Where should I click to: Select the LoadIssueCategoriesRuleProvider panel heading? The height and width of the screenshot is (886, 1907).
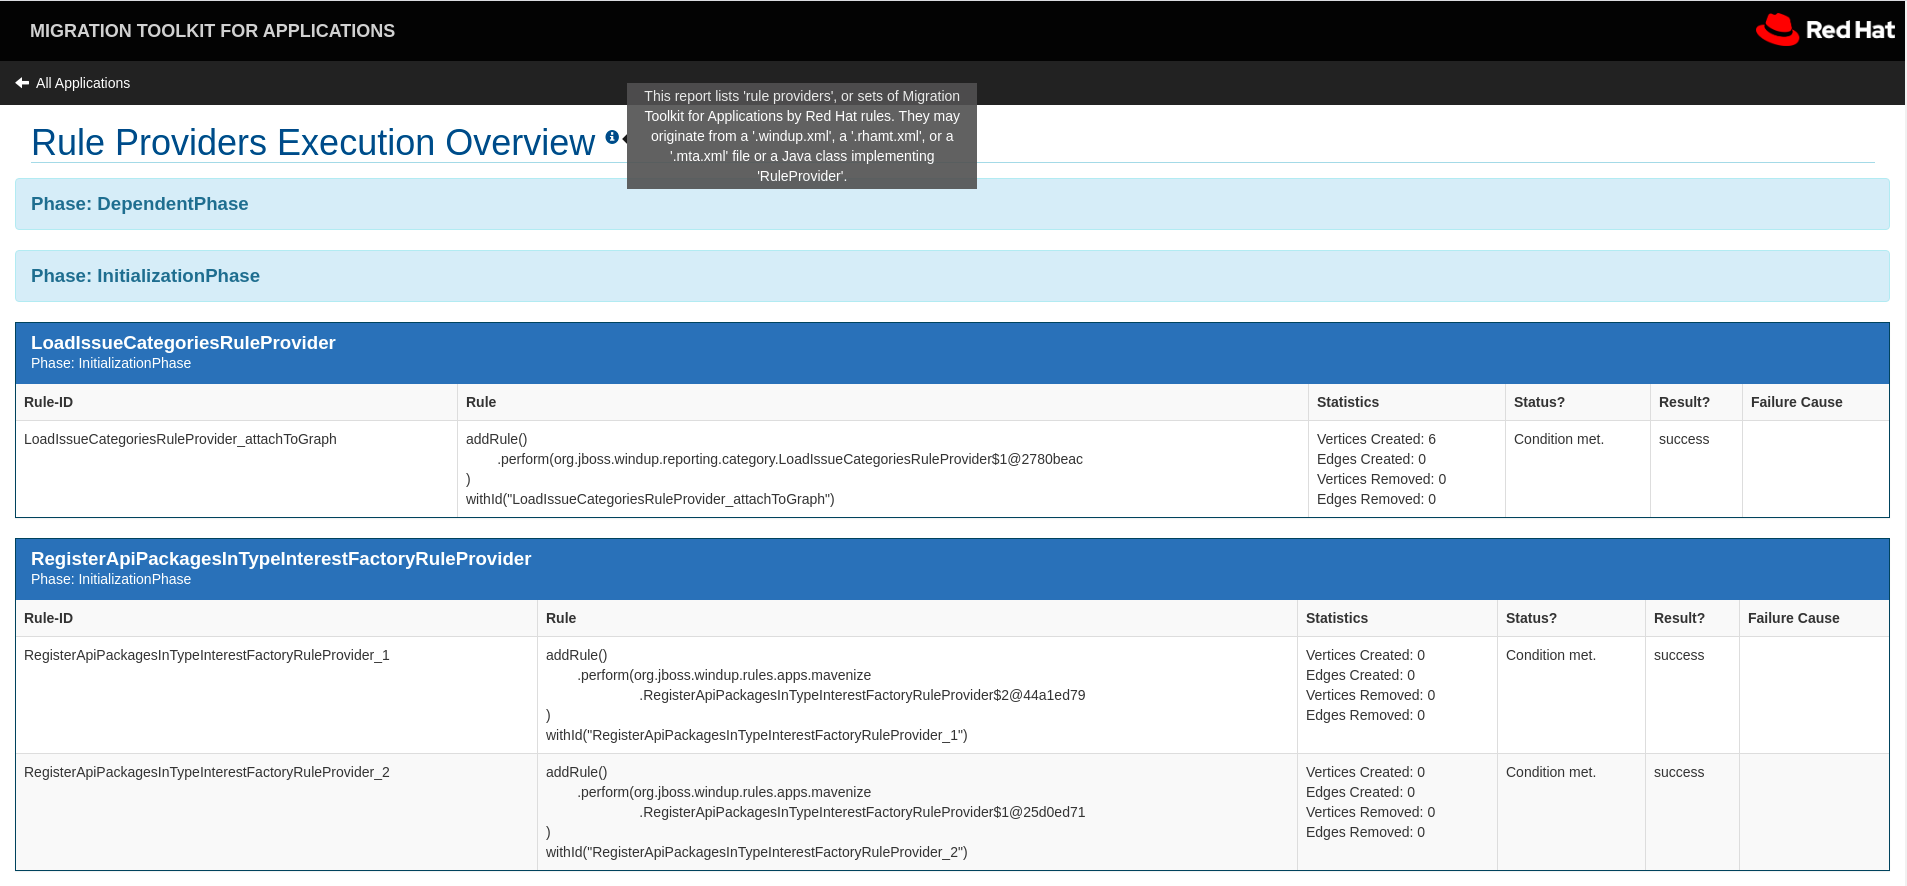183,343
